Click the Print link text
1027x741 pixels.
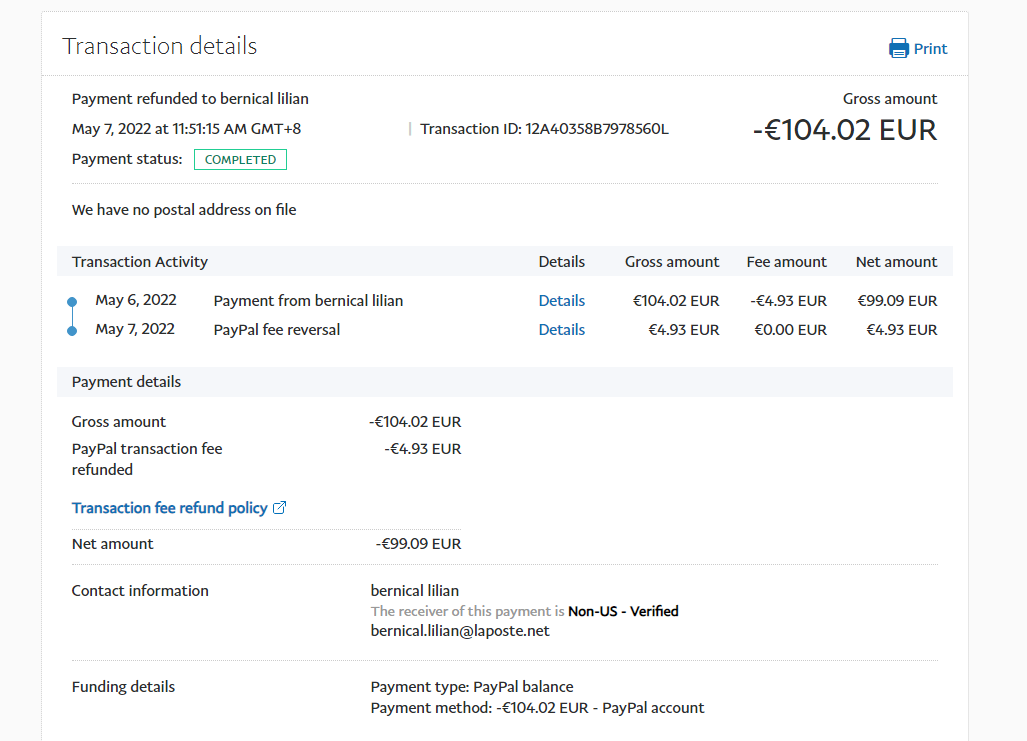point(930,49)
